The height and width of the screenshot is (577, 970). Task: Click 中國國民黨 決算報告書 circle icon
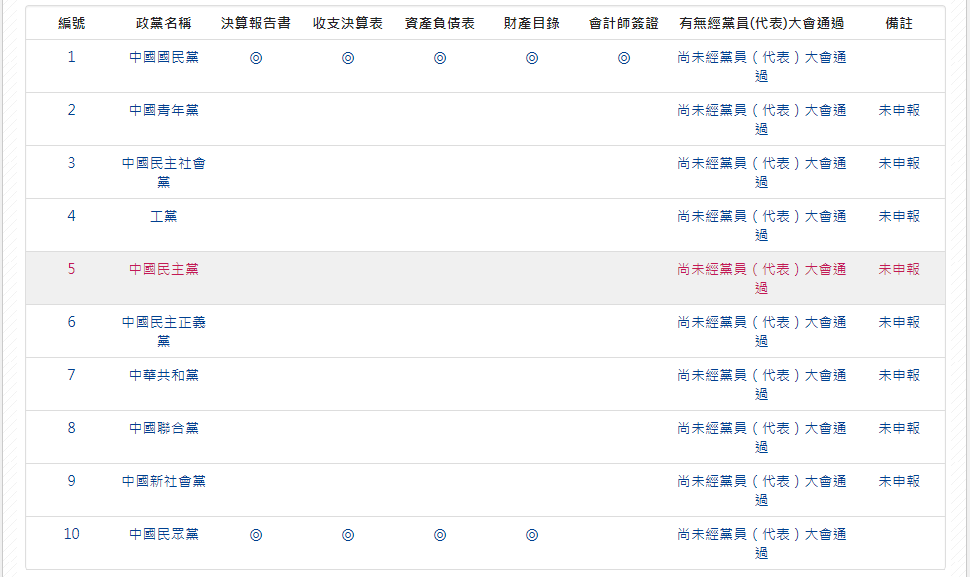tap(256, 58)
